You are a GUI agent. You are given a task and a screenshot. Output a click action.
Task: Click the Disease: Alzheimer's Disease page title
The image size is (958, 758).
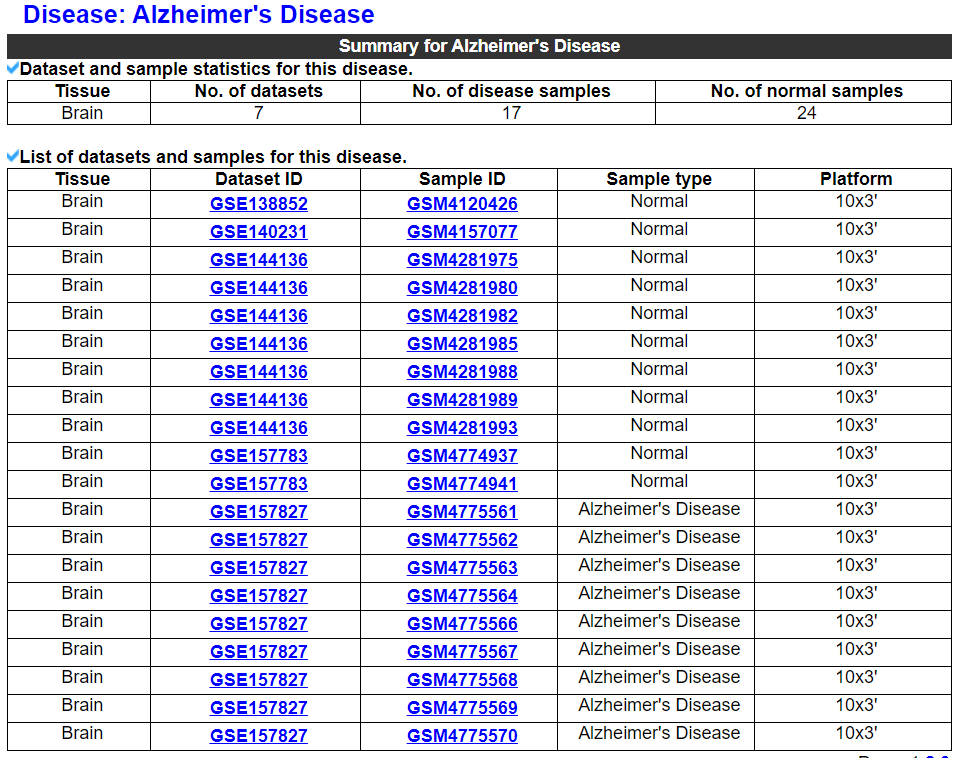click(198, 15)
